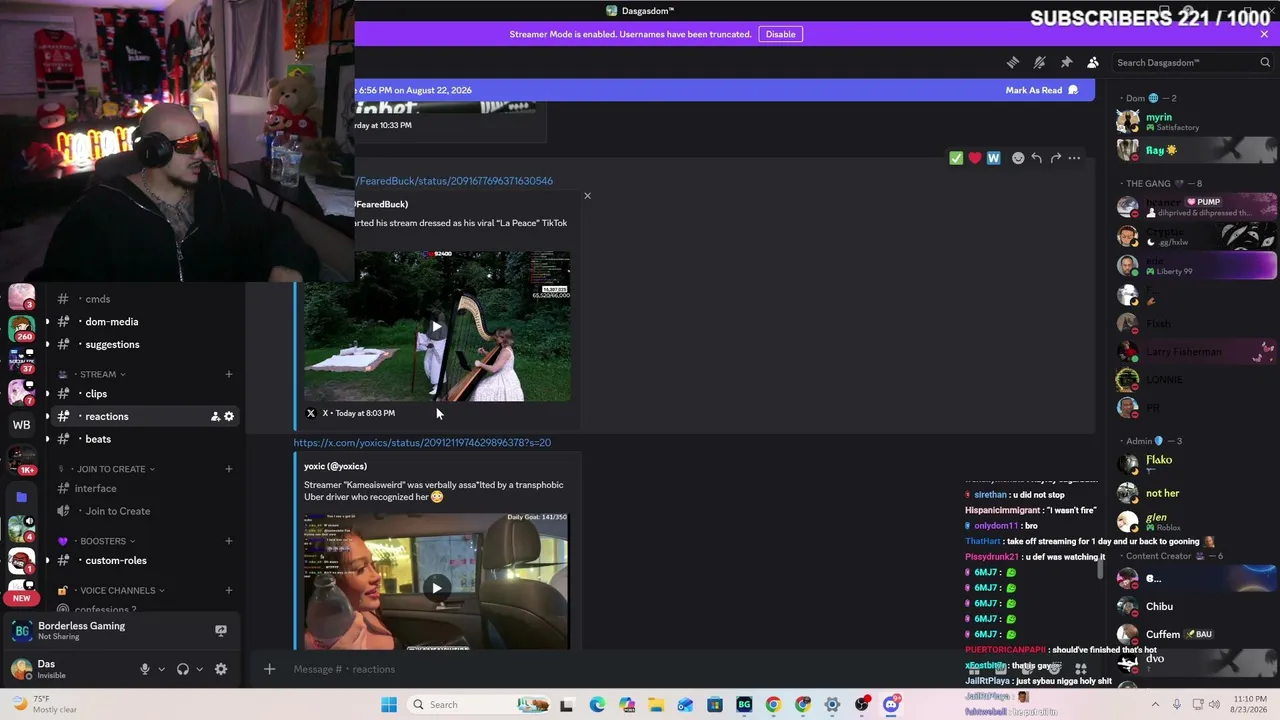Open server with 260 notifications
The height and width of the screenshot is (720, 1280).
tap(21, 328)
